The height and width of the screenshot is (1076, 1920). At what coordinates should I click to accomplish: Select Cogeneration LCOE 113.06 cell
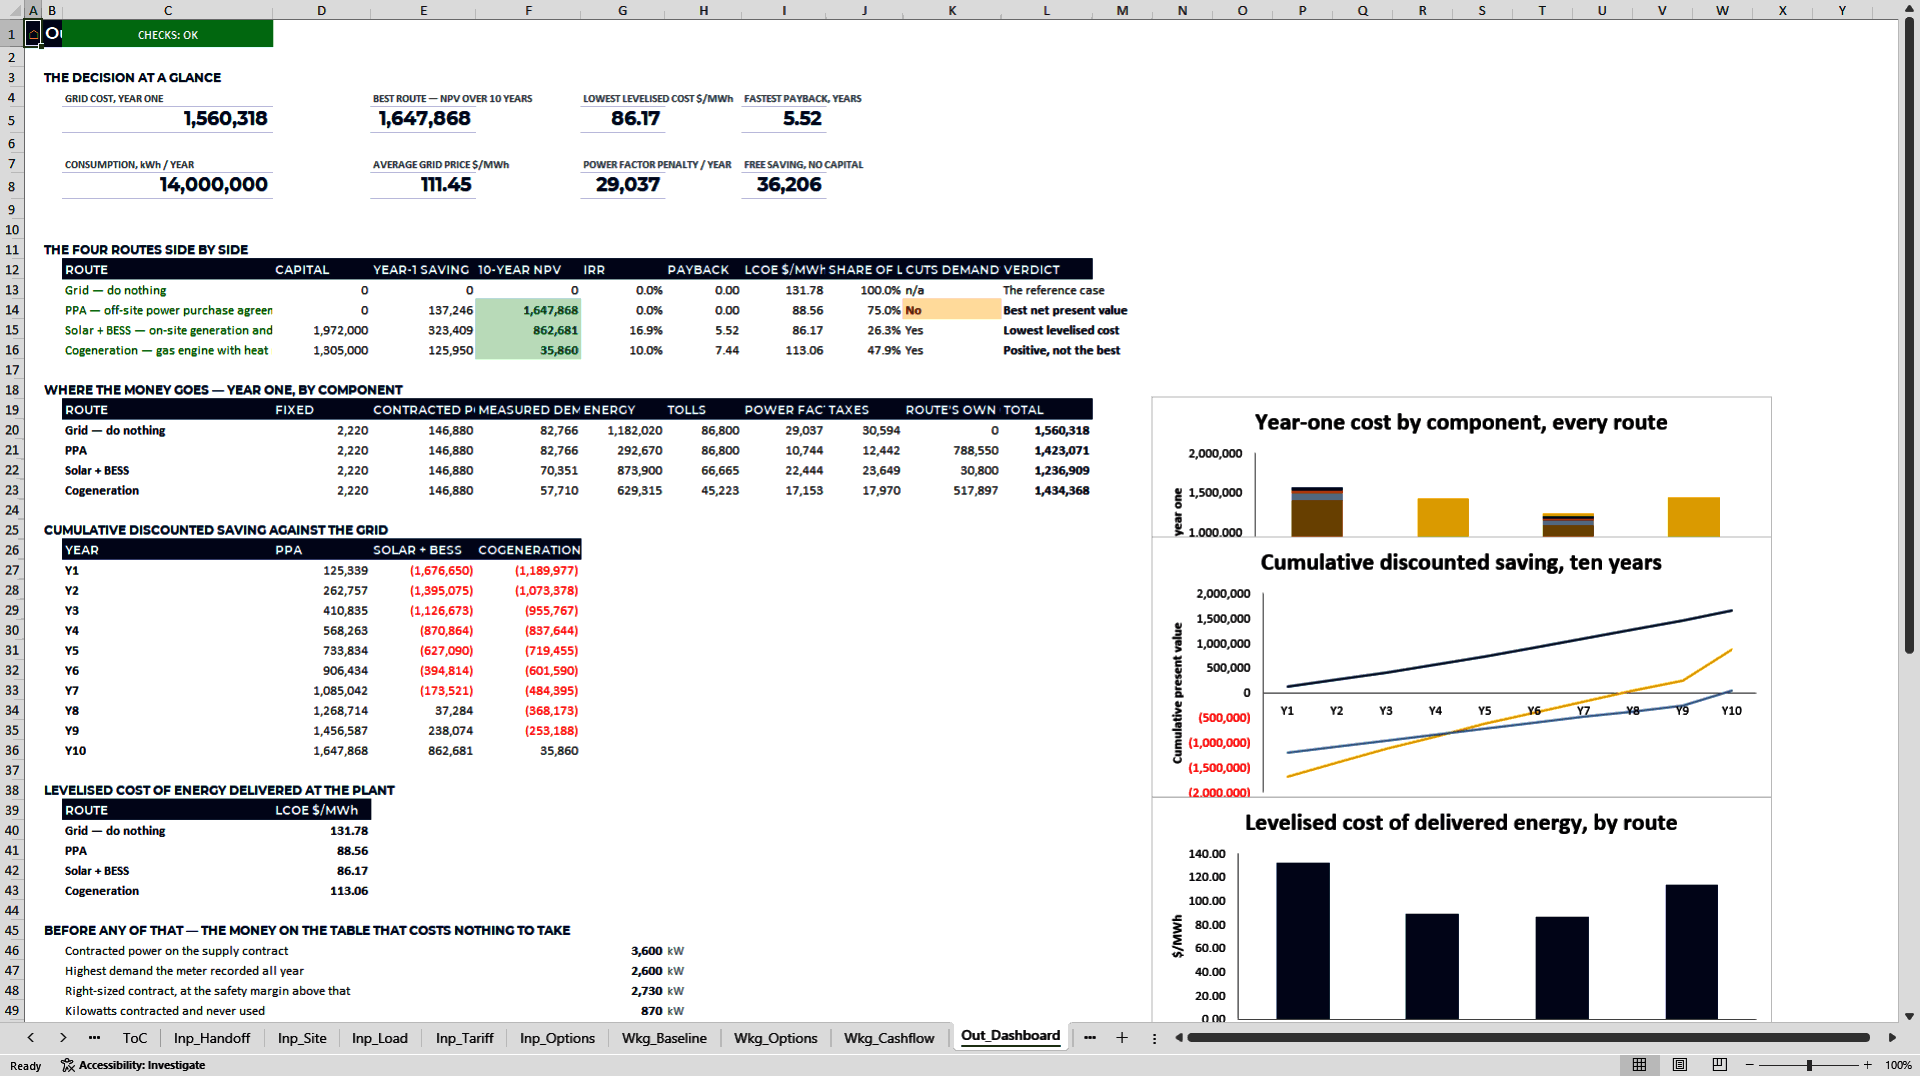(321, 890)
